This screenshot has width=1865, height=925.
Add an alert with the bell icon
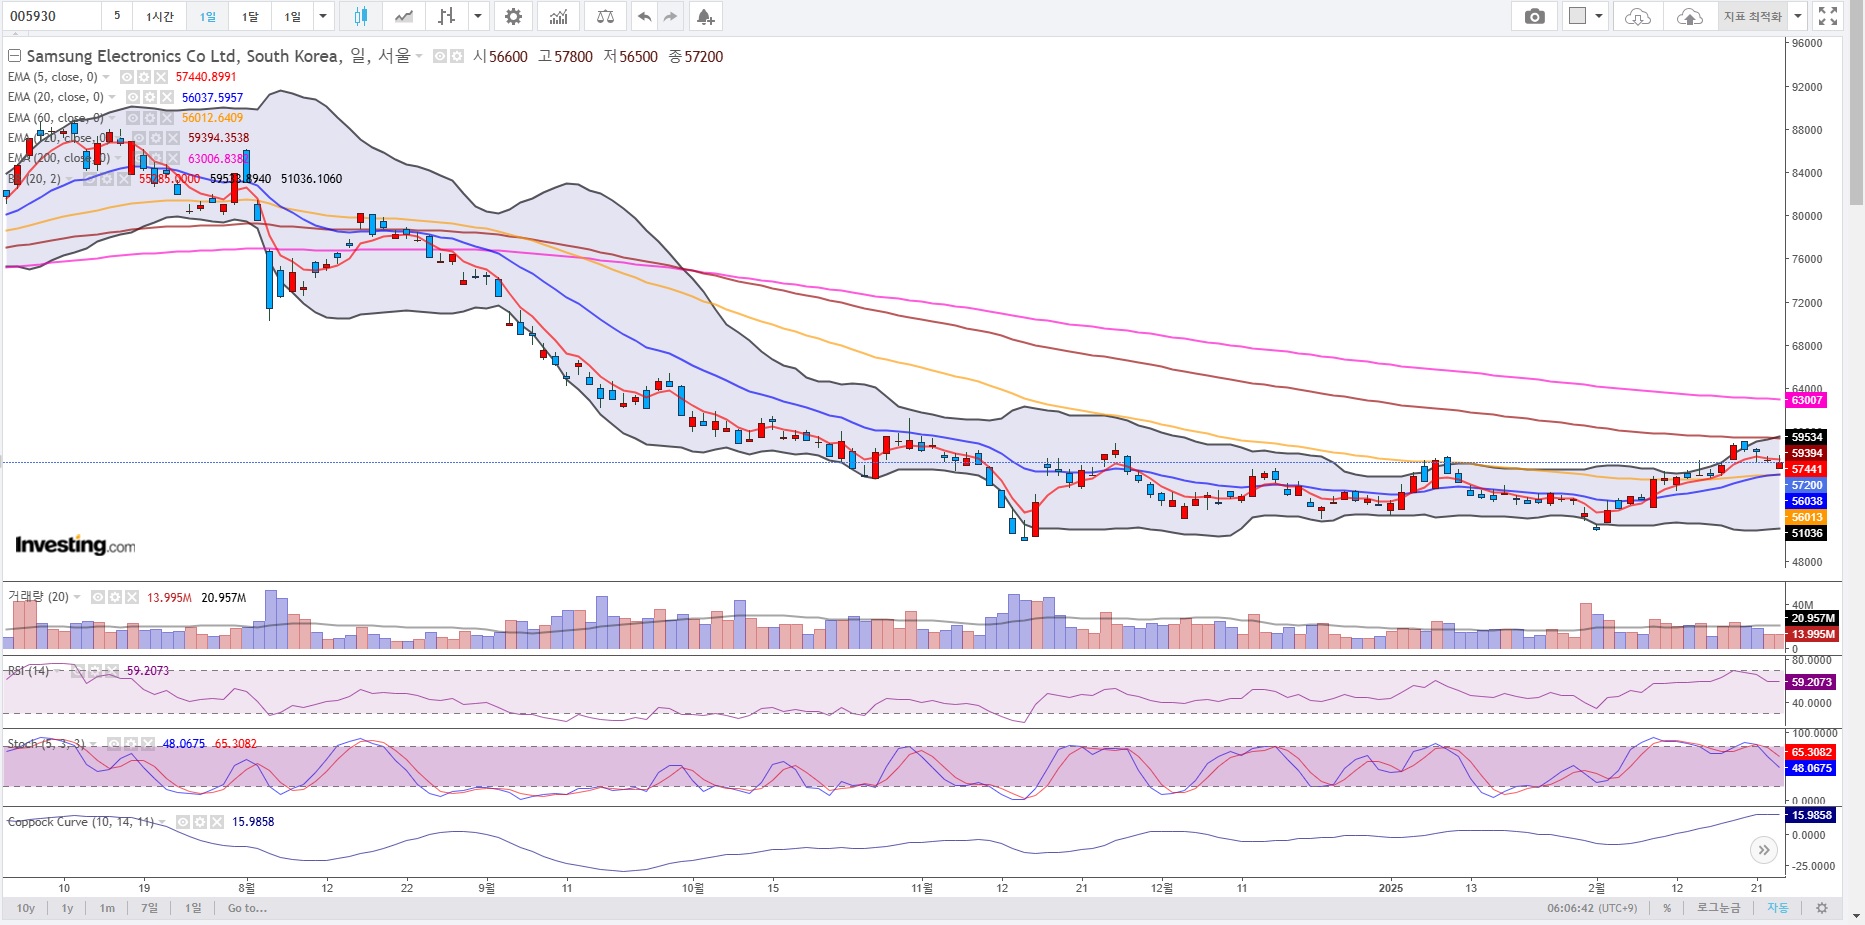[x=705, y=16]
